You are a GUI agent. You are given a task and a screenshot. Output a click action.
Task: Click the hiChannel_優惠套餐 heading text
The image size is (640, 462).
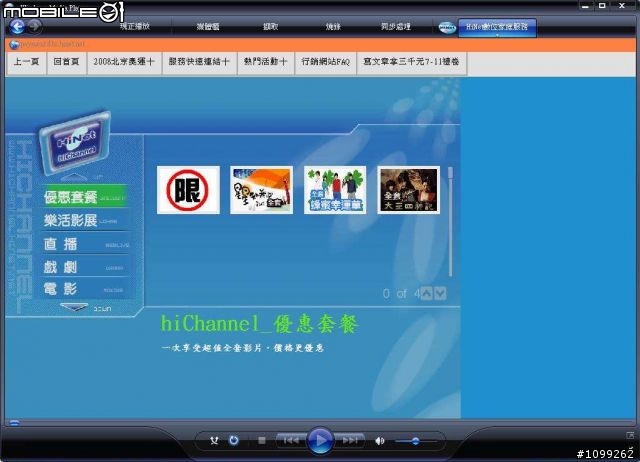(260, 324)
